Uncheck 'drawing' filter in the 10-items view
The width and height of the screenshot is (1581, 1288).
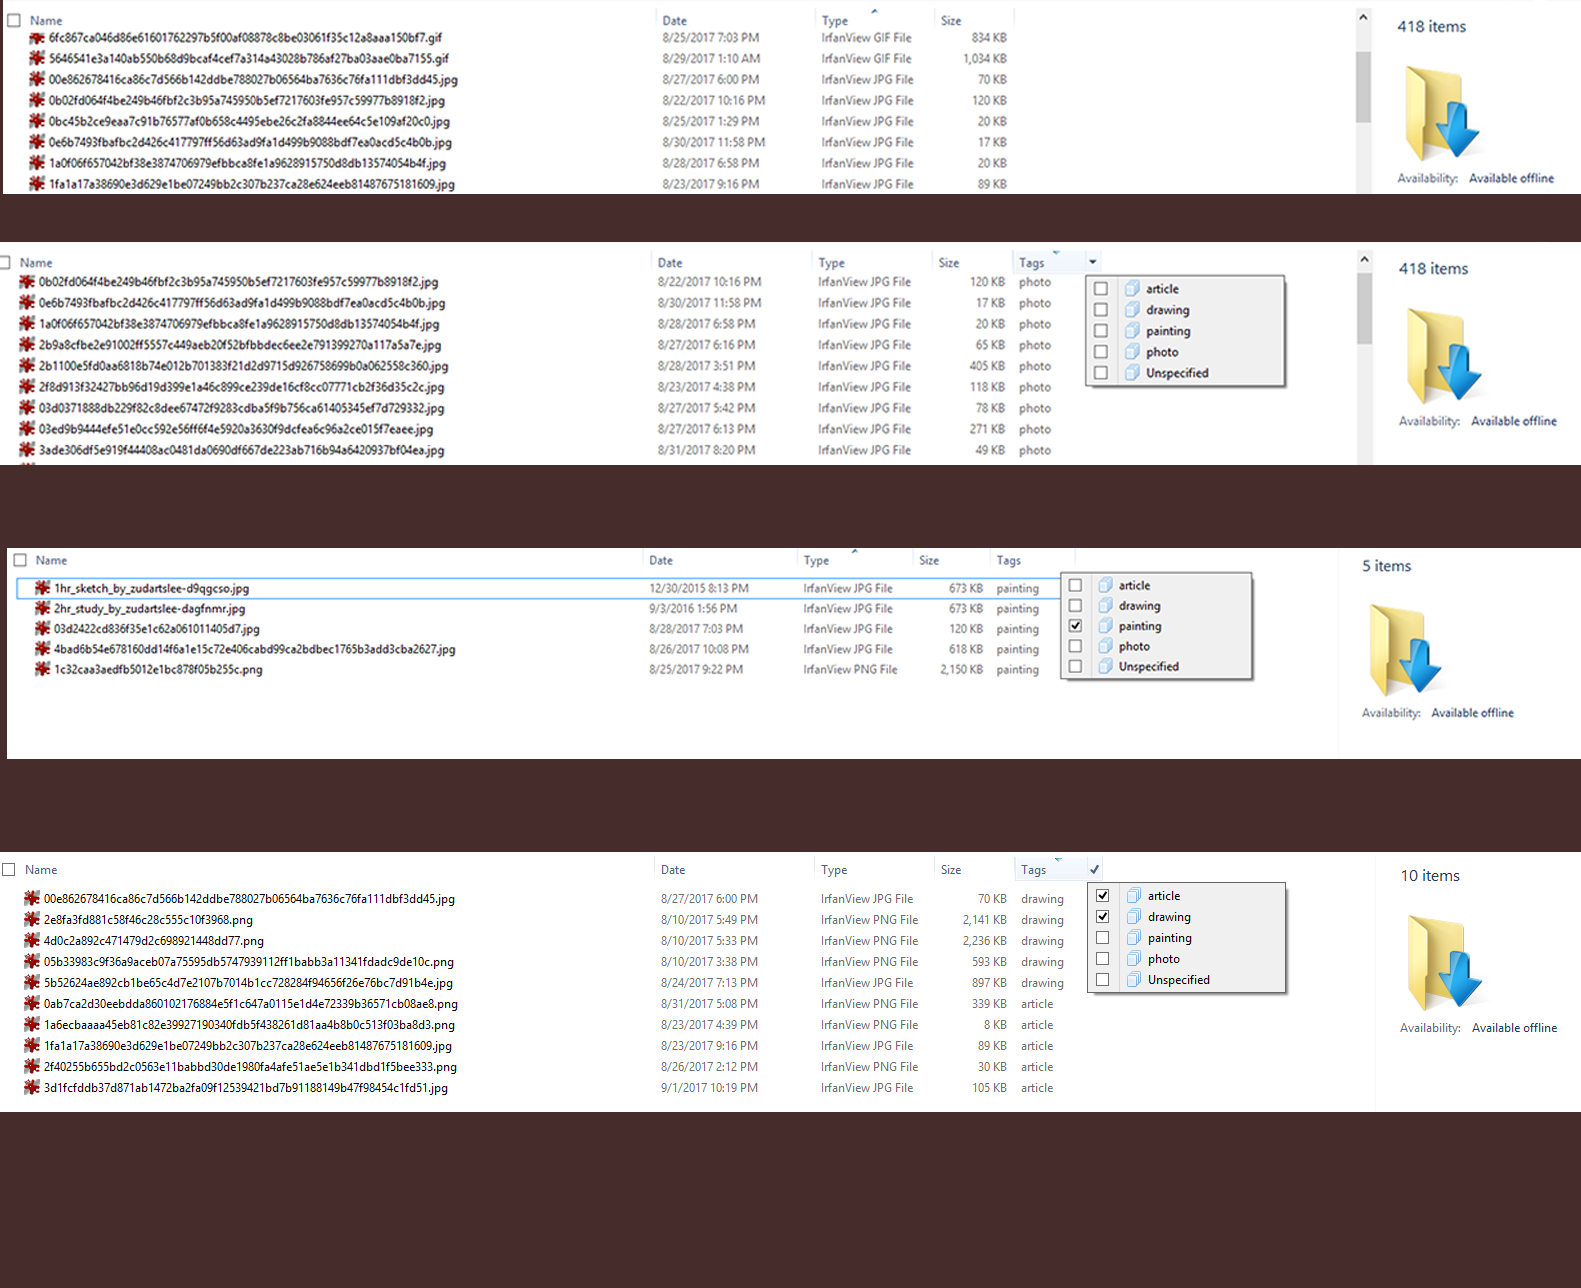(1102, 917)
